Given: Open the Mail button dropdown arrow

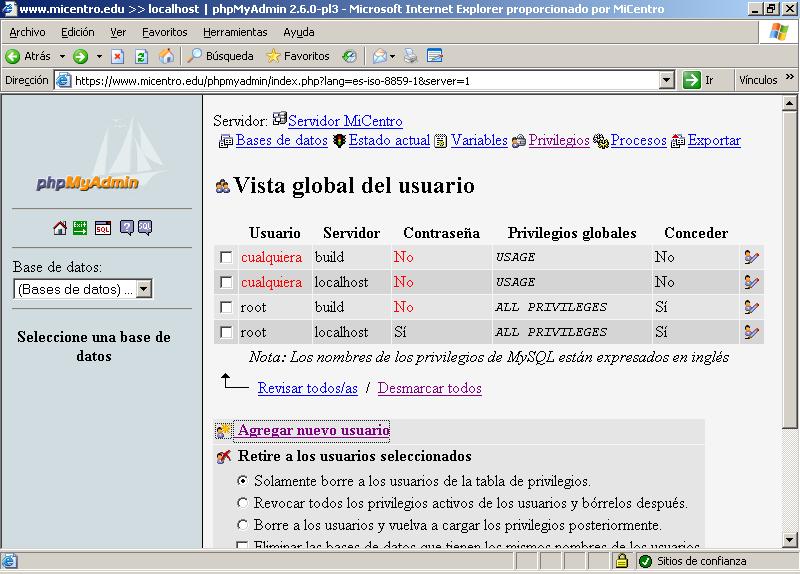Looking at the screenshot, I should tap(392, 56).
